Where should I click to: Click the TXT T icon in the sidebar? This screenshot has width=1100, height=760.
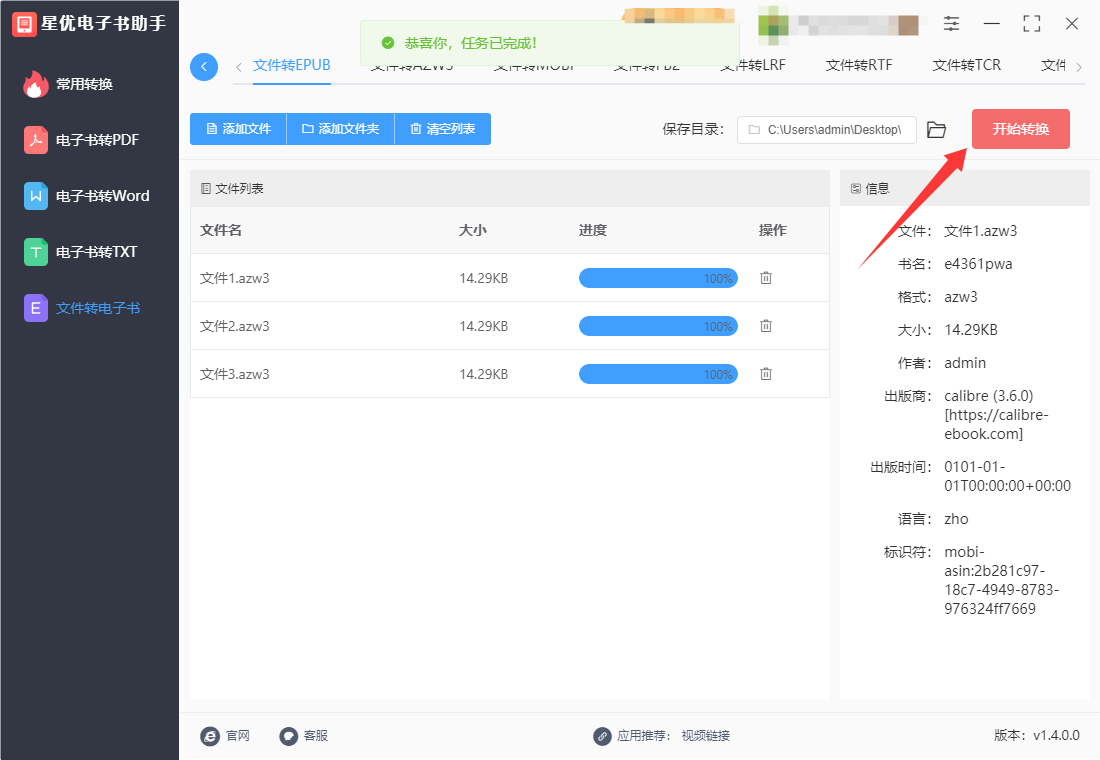point(36,252)
